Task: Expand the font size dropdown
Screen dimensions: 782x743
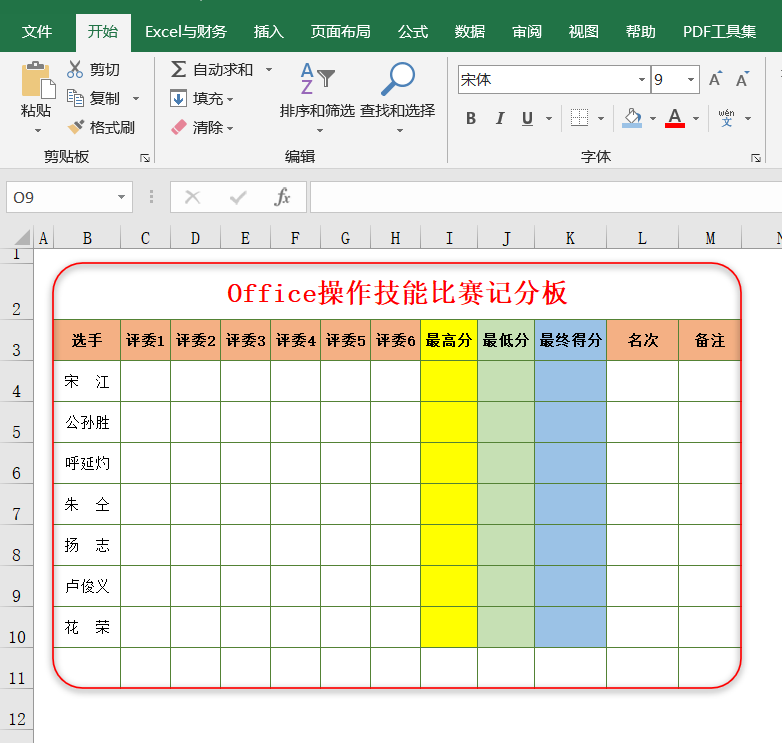Action: 691,80
